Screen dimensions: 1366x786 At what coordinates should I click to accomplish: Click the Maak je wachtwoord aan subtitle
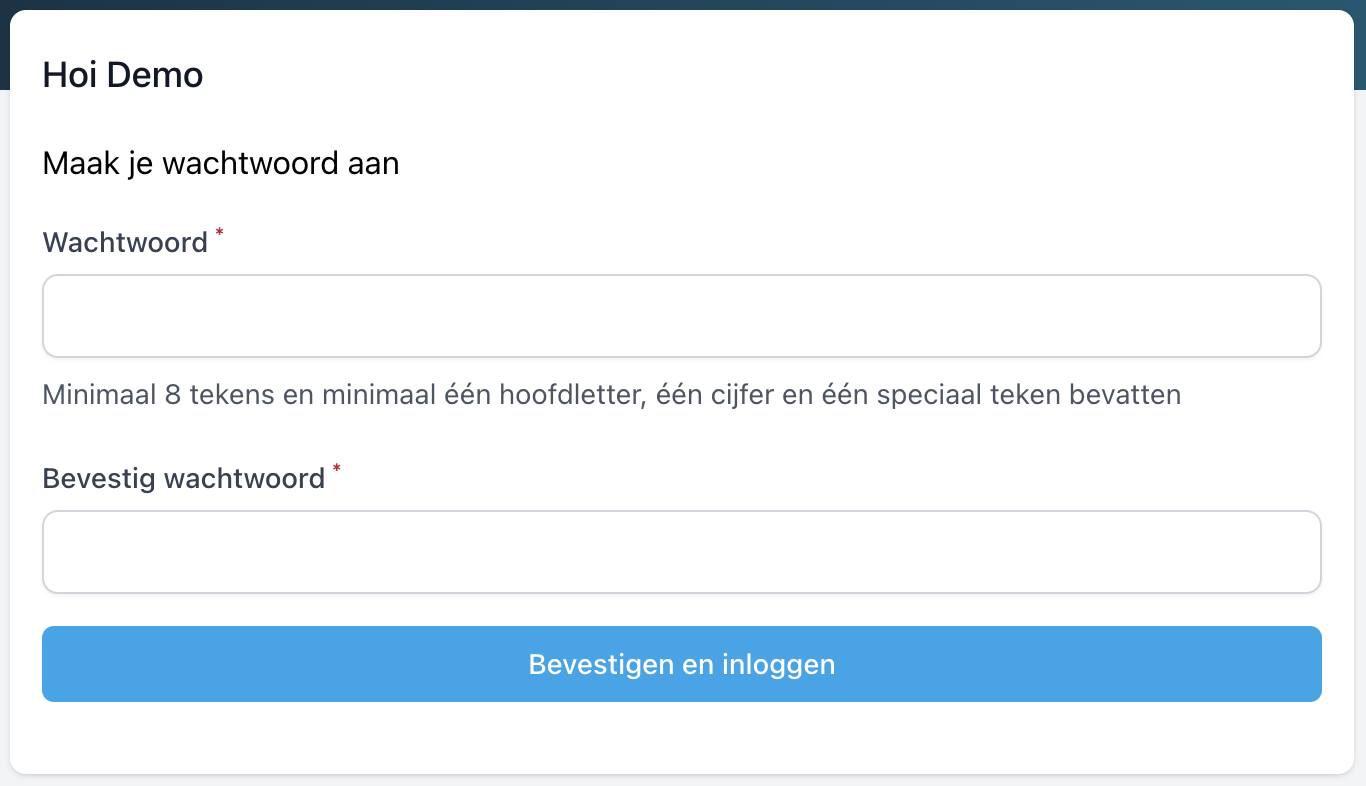click(x=220, y=163)
